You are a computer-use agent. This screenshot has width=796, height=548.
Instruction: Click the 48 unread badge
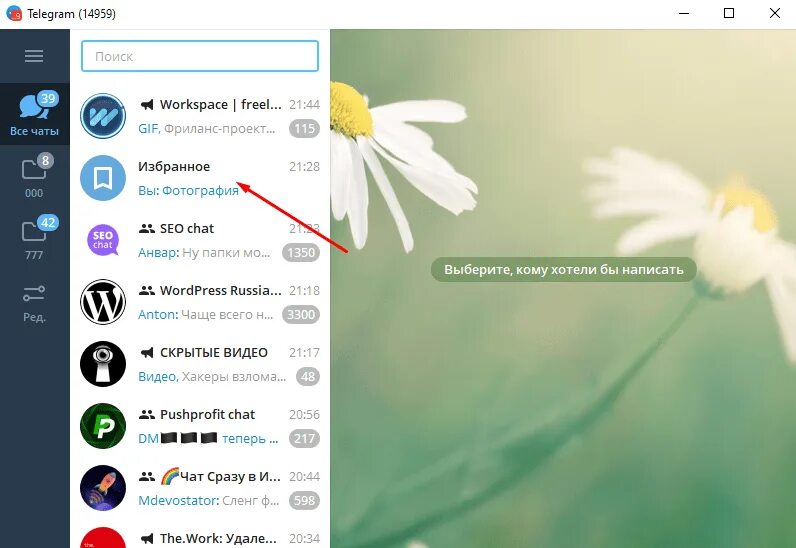click(x=308, y=376)
